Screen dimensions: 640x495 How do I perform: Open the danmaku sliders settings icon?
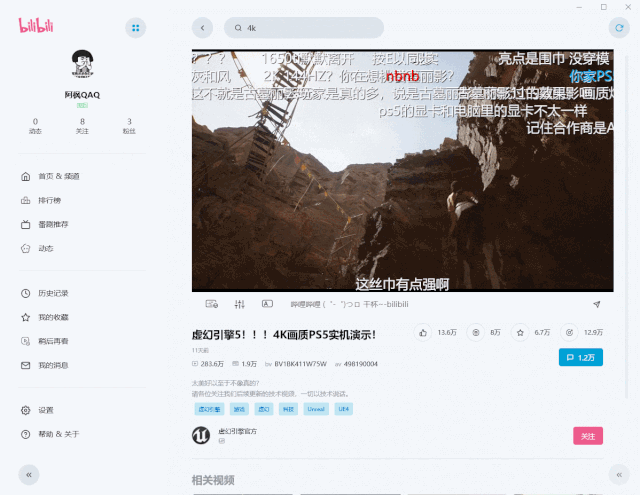point(240,304)
